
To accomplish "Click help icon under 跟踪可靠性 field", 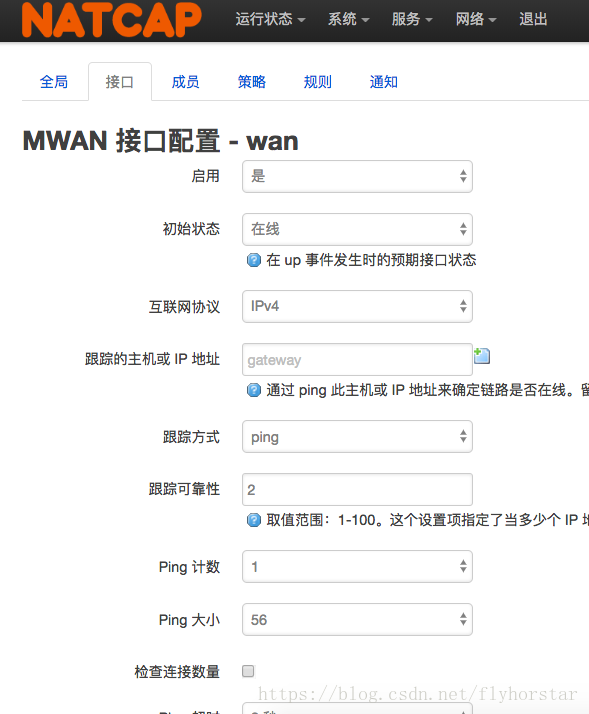I will click(254, 520).
